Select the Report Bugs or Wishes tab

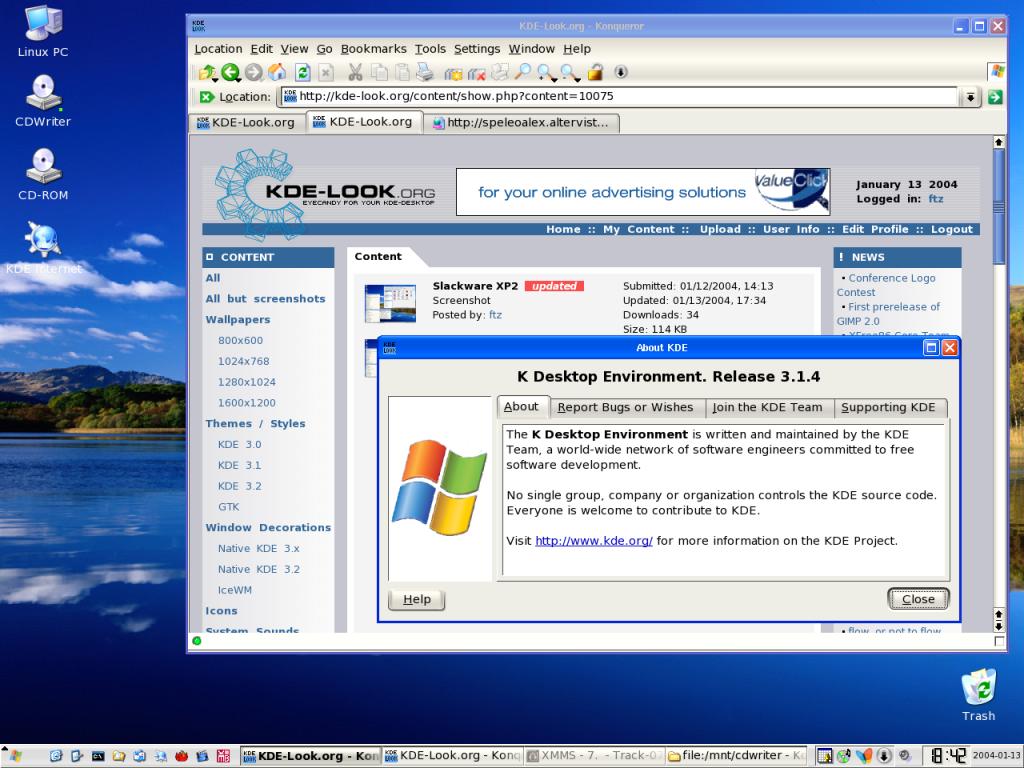coord(625,408)
